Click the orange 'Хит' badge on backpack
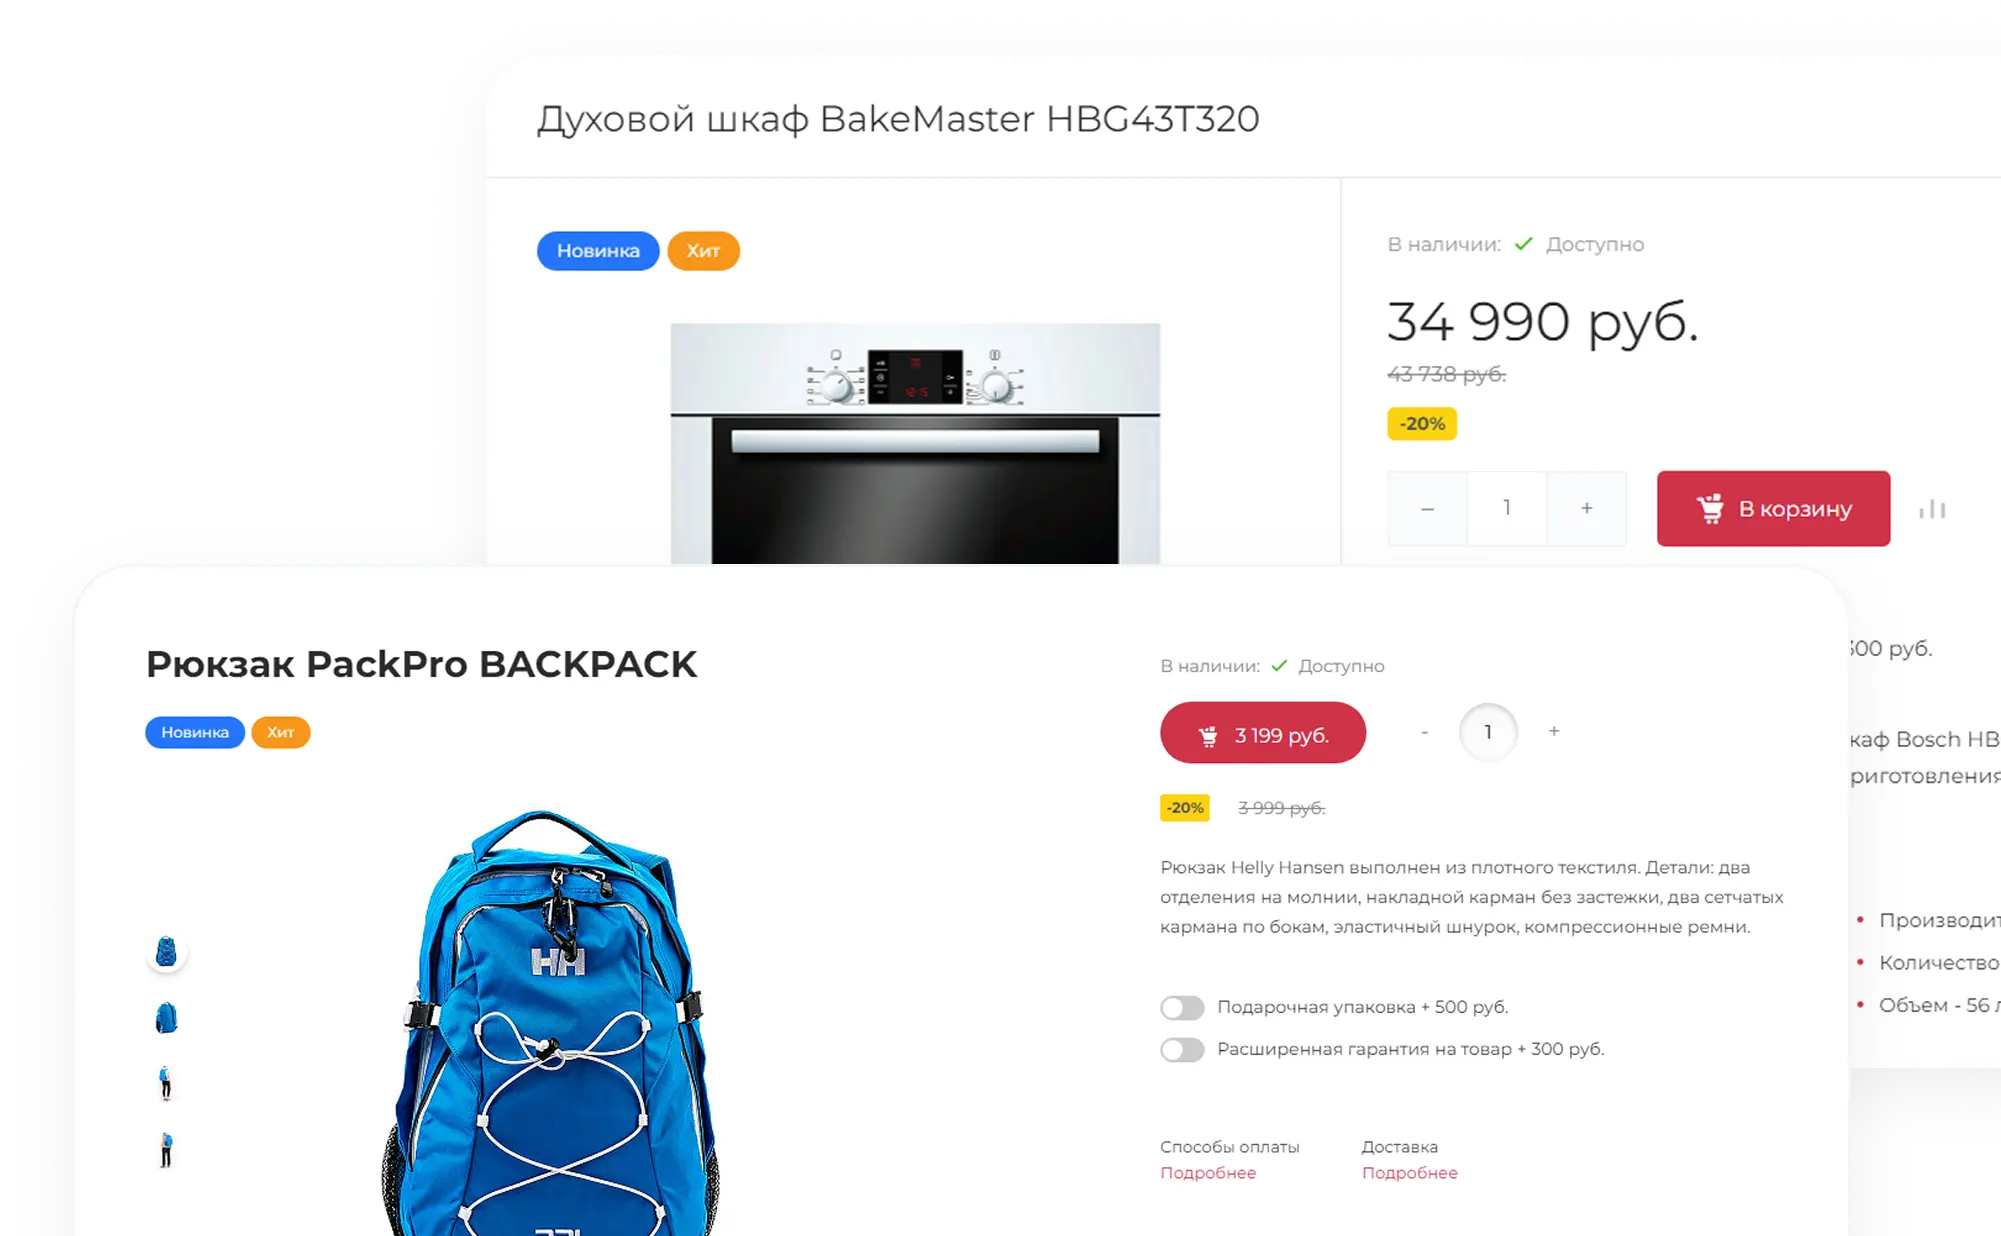Screen dimensions: 2001x1236 [x=280, y=732]
